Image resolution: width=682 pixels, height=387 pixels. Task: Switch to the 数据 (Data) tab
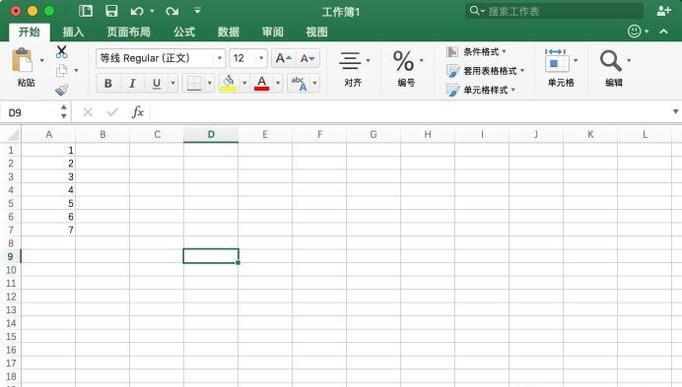click(229, 32)
